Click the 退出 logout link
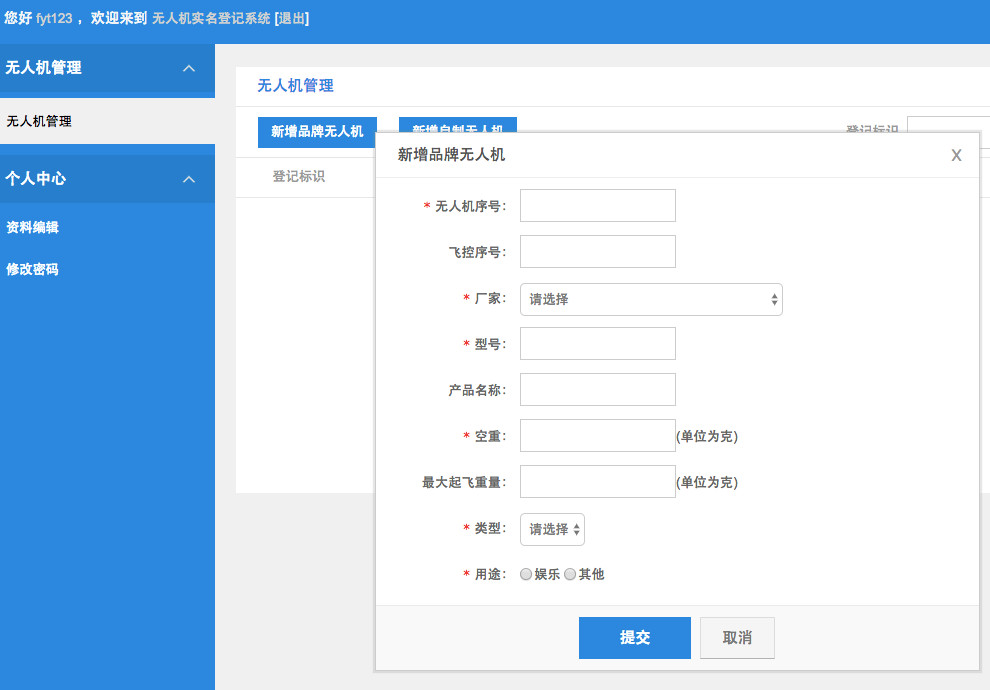Viewport: 990px width, 690px height. (291, 18)
